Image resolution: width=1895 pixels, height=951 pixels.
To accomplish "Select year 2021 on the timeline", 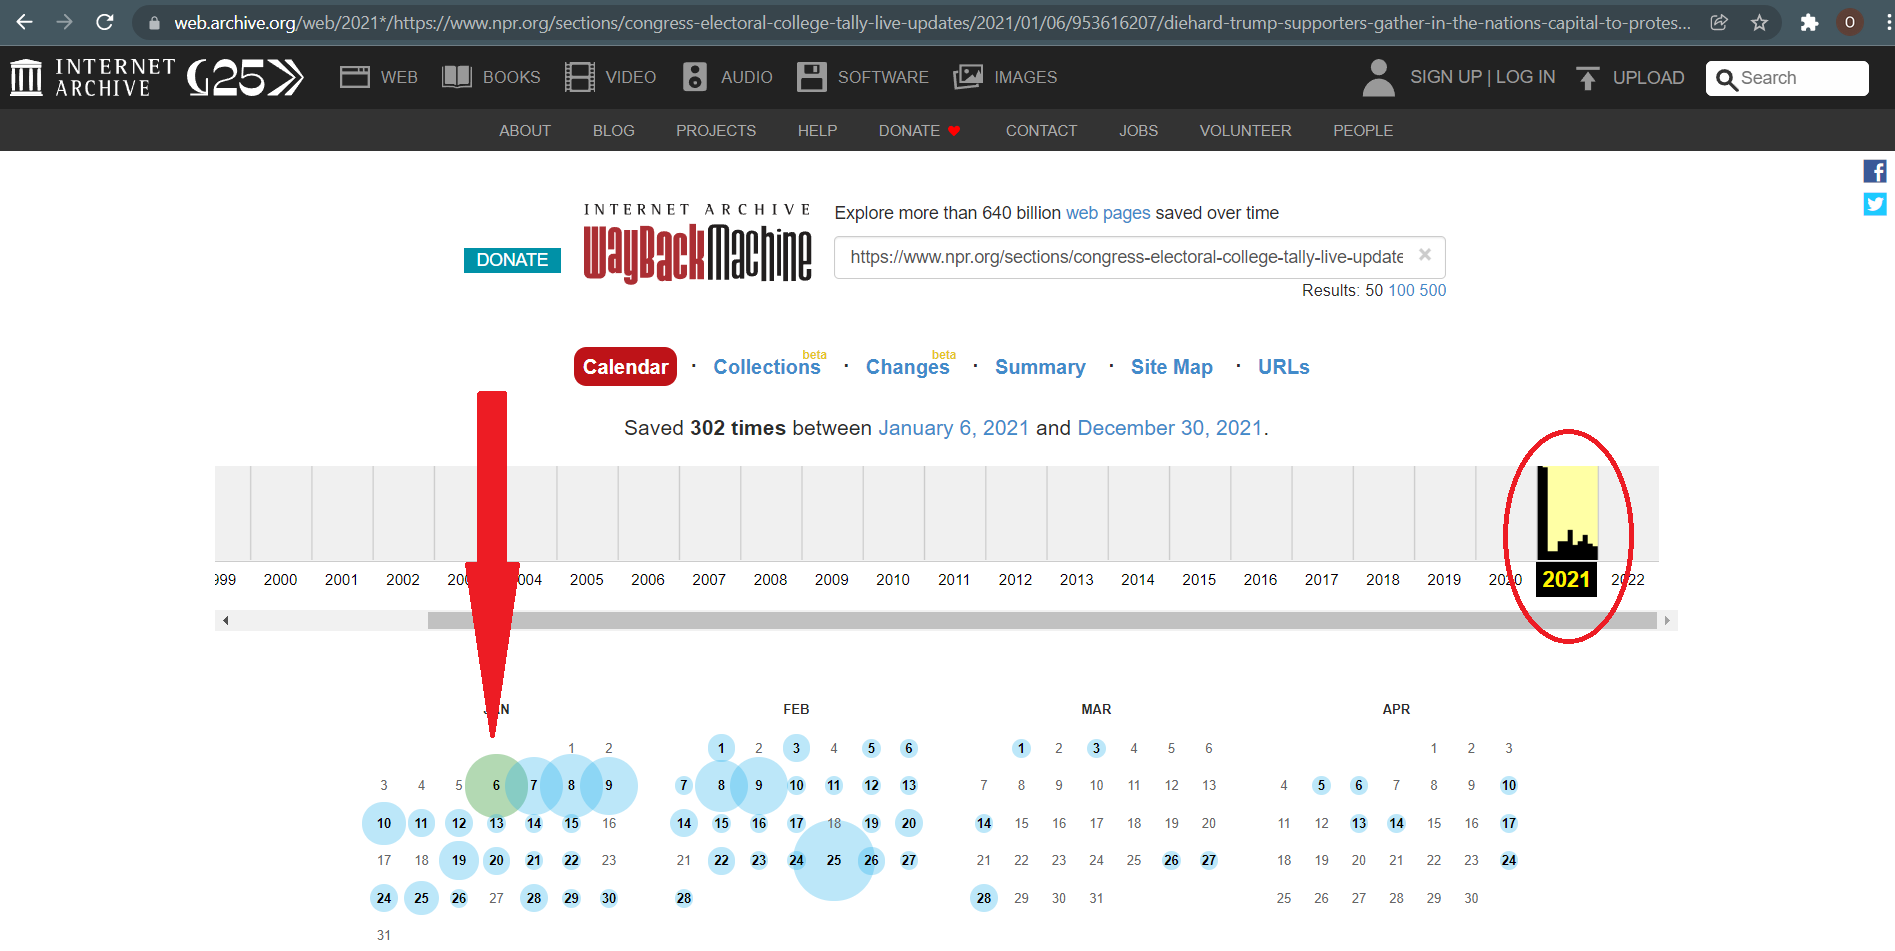I will click(1566, 579).
